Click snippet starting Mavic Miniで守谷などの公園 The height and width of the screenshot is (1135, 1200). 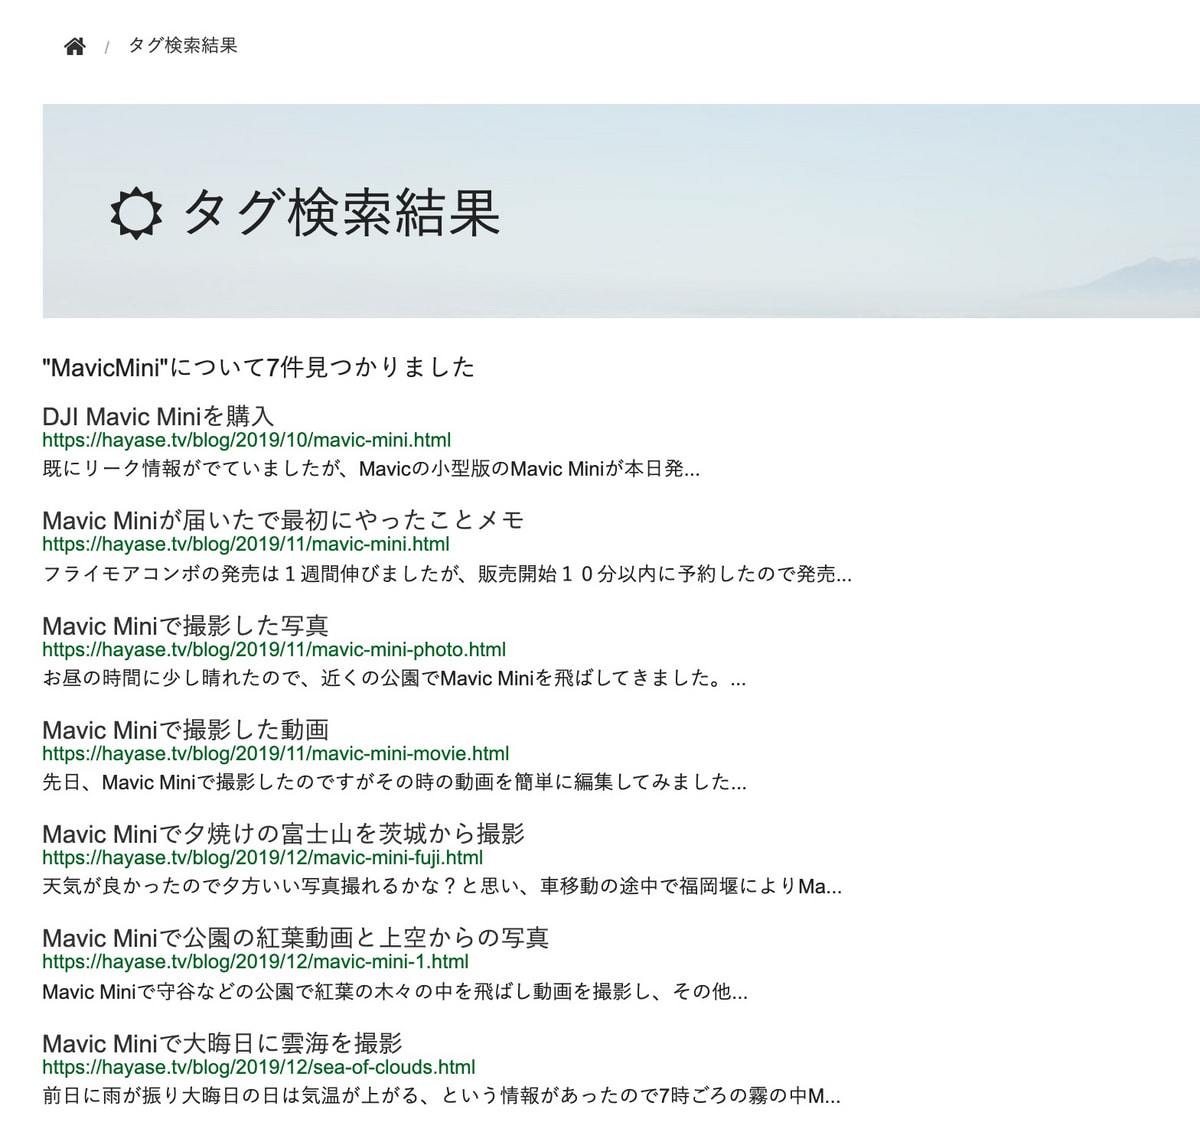click(395, 992)
